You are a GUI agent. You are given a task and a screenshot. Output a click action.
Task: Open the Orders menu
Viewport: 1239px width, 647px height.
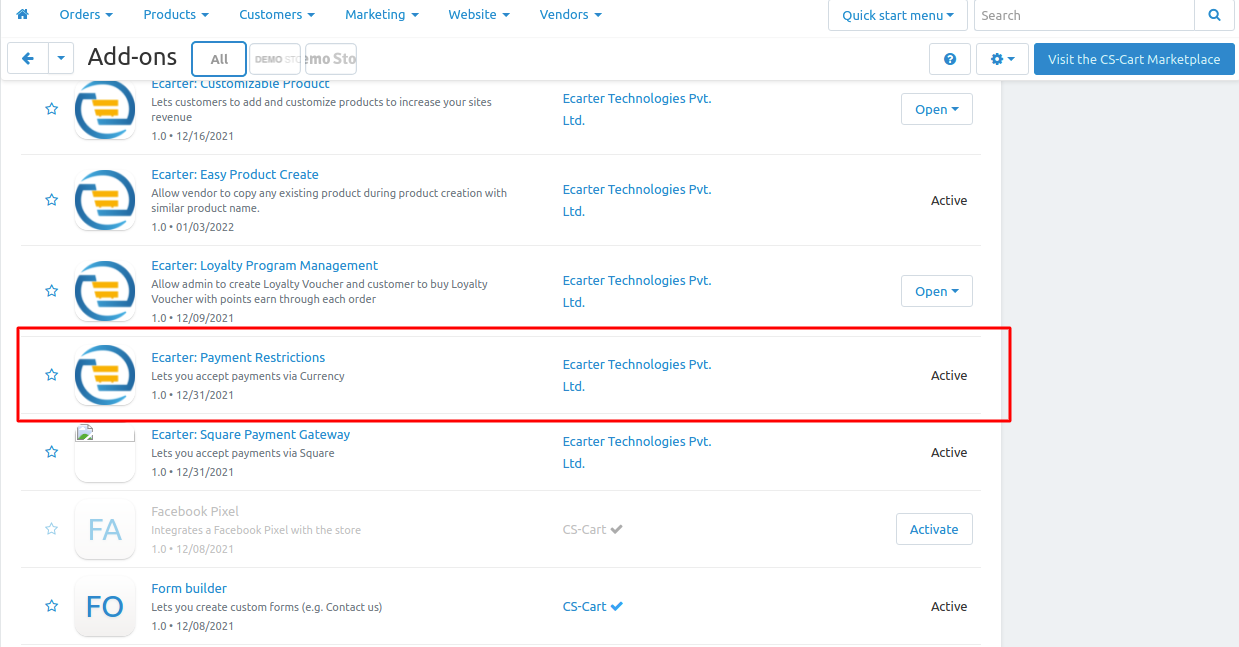point(86,15)
